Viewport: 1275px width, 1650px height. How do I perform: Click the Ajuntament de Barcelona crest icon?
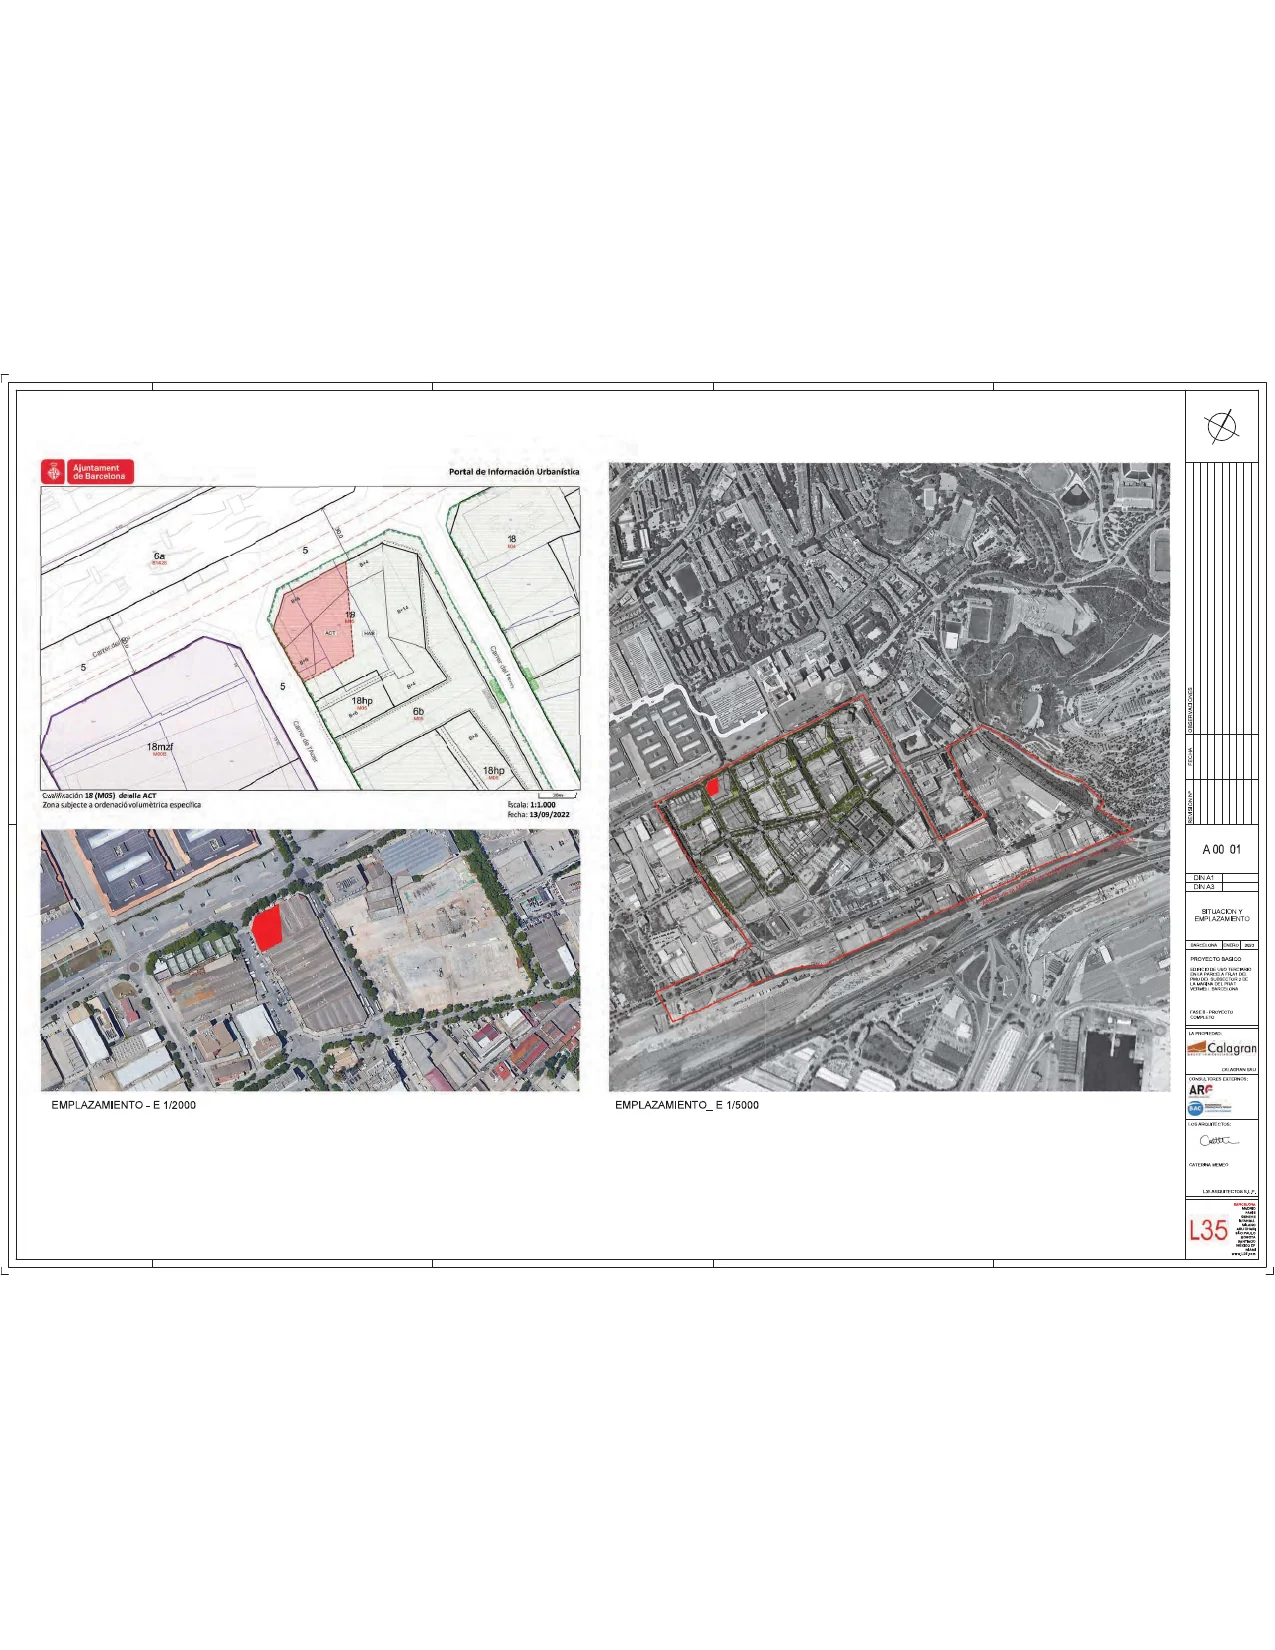point(54,472)
